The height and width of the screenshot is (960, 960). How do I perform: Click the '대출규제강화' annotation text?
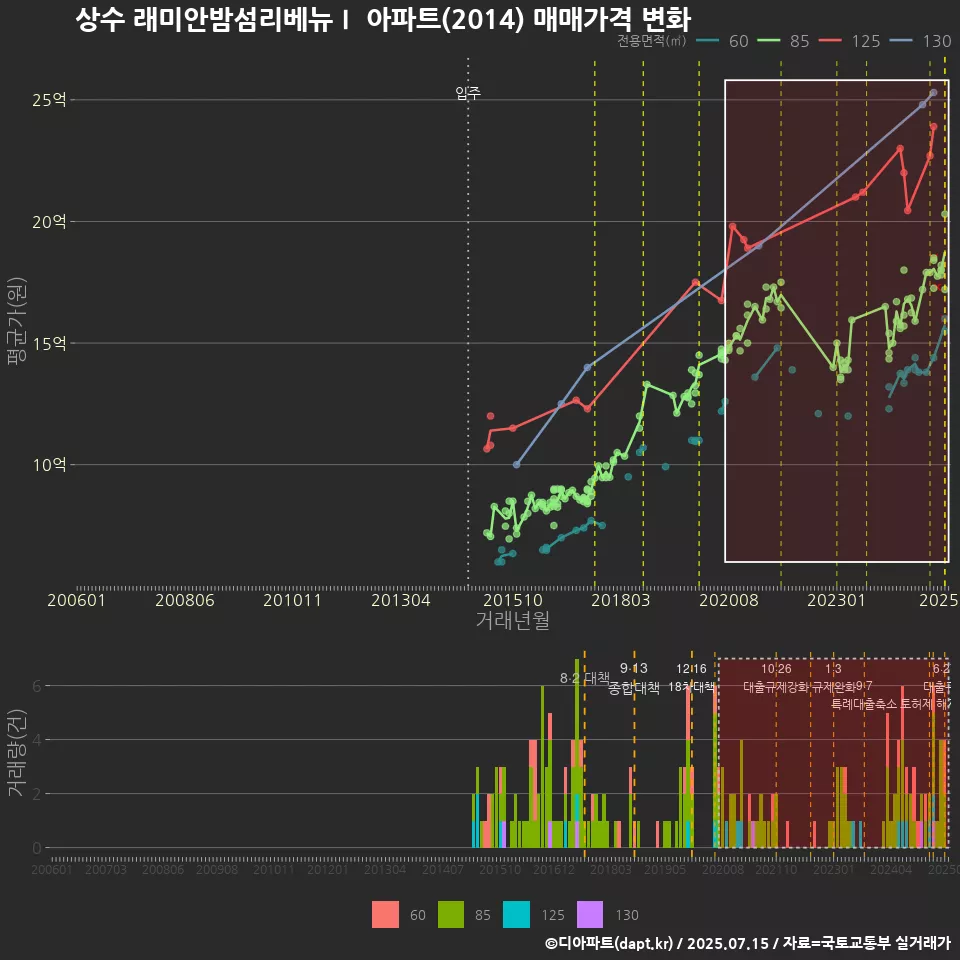point(776,687)
